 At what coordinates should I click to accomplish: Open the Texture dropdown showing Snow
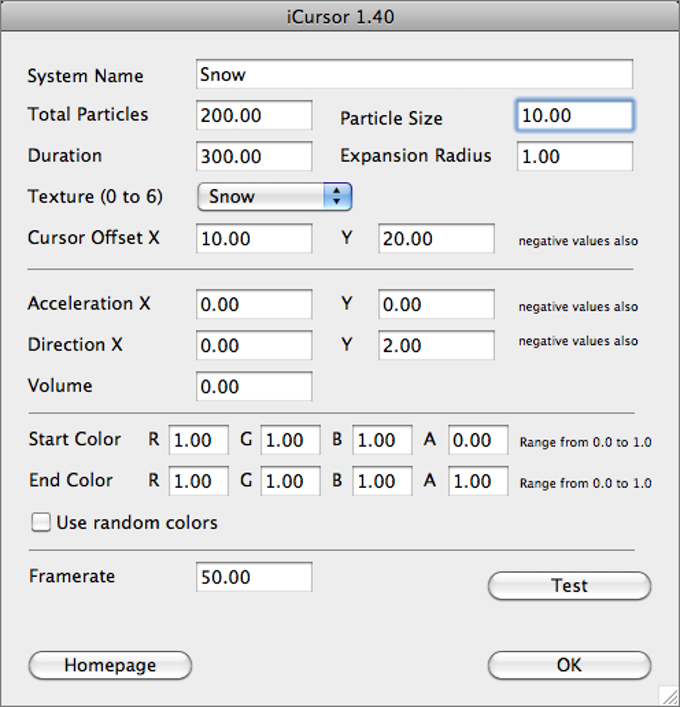point(274,197)
